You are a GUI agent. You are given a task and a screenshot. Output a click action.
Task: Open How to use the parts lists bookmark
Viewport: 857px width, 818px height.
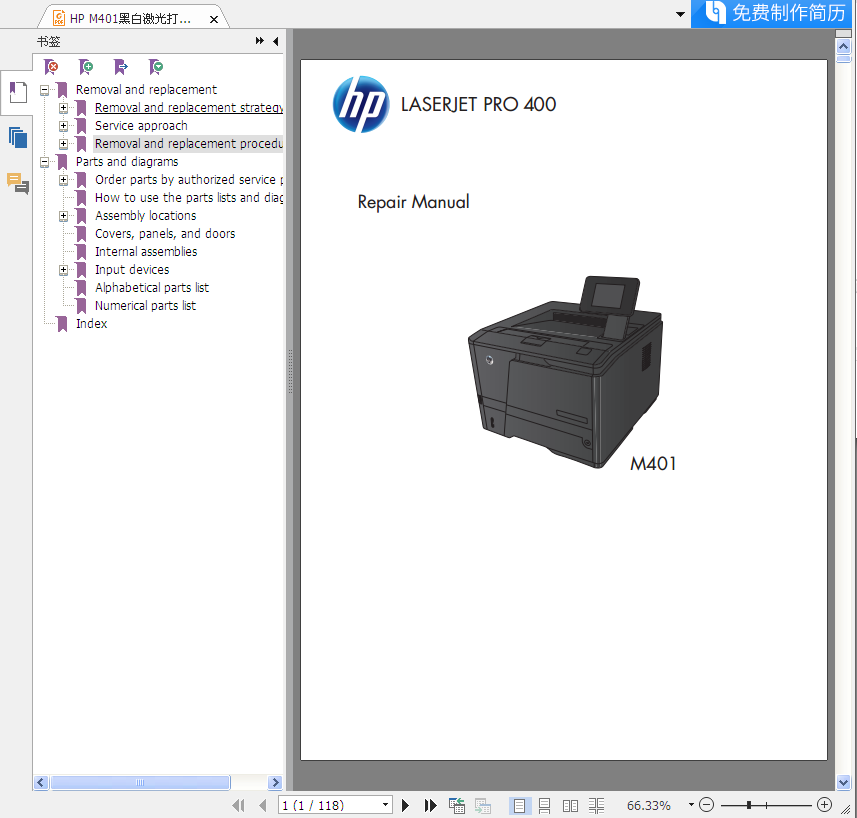(189, 198)
